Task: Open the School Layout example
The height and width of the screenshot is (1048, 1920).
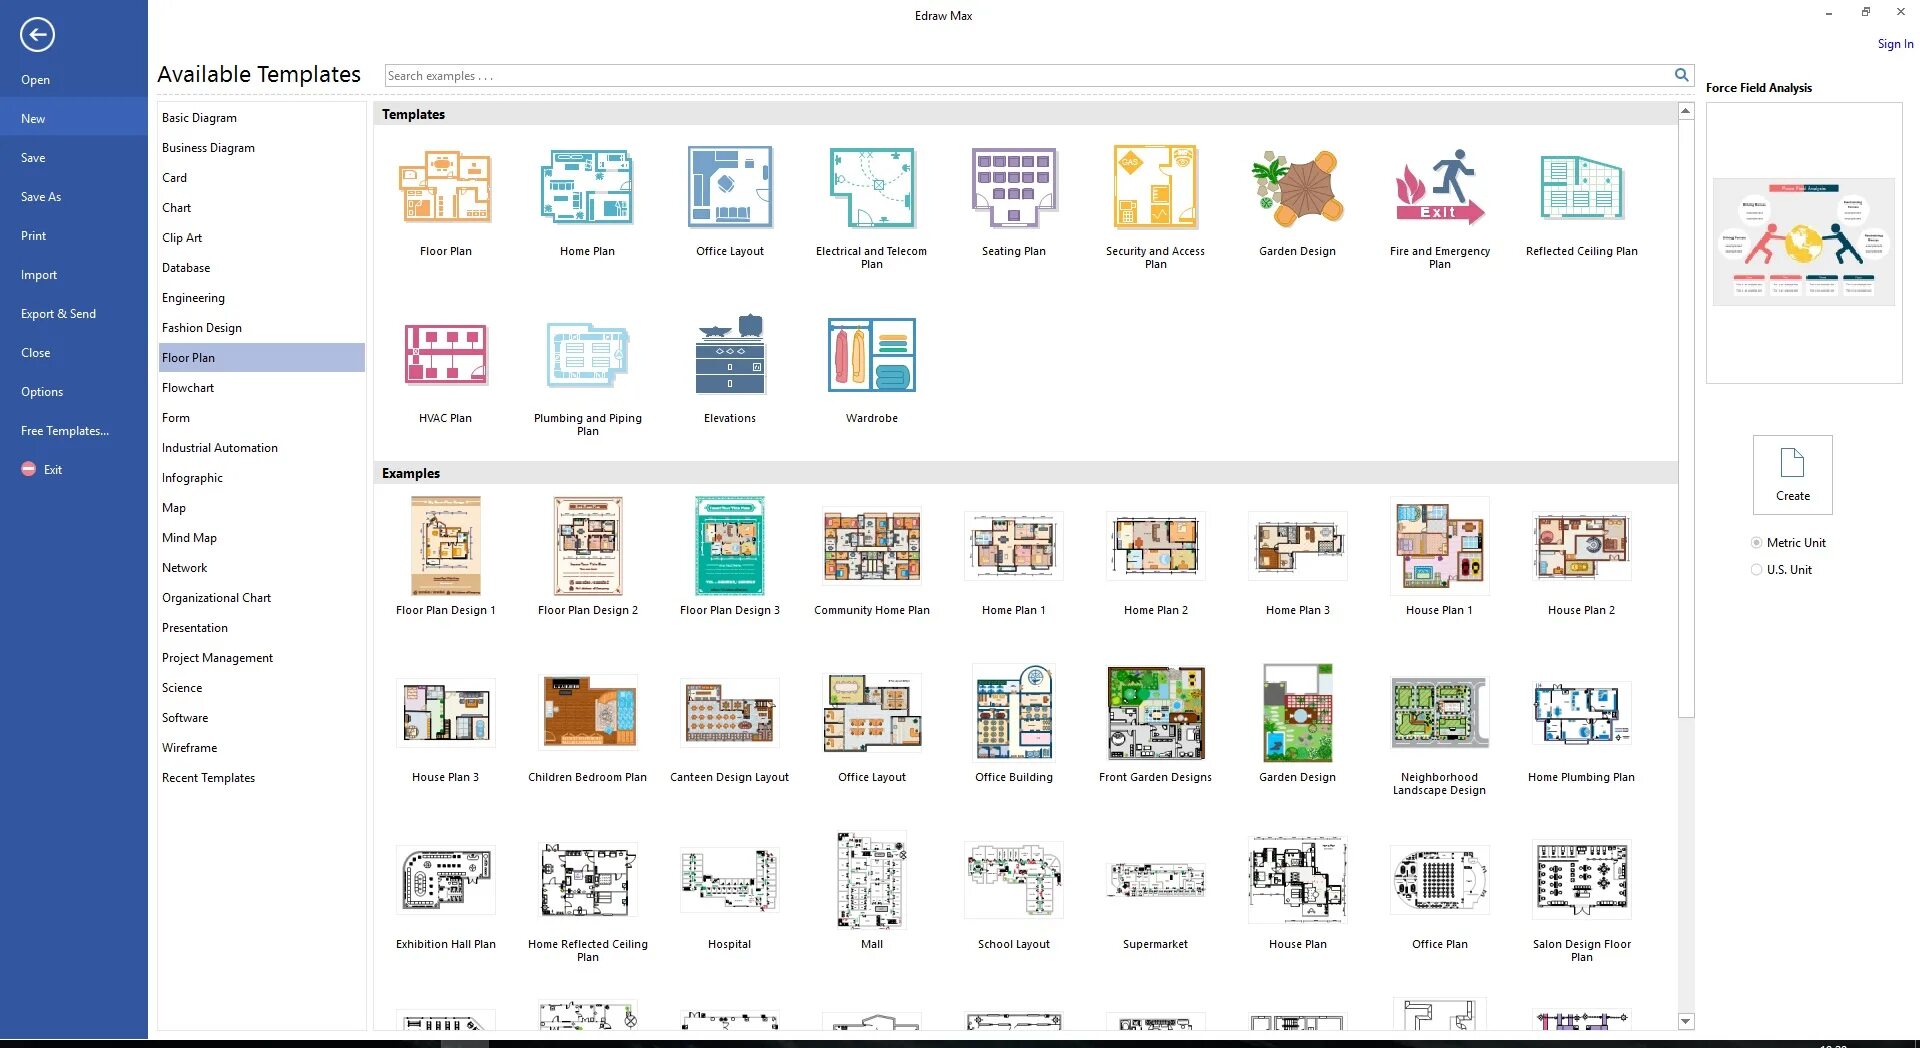Action: (x=1014, y=880)
